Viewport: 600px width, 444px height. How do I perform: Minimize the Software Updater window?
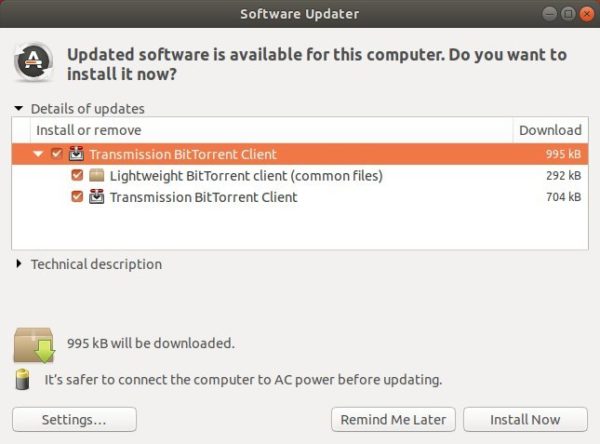click(549, 14)
